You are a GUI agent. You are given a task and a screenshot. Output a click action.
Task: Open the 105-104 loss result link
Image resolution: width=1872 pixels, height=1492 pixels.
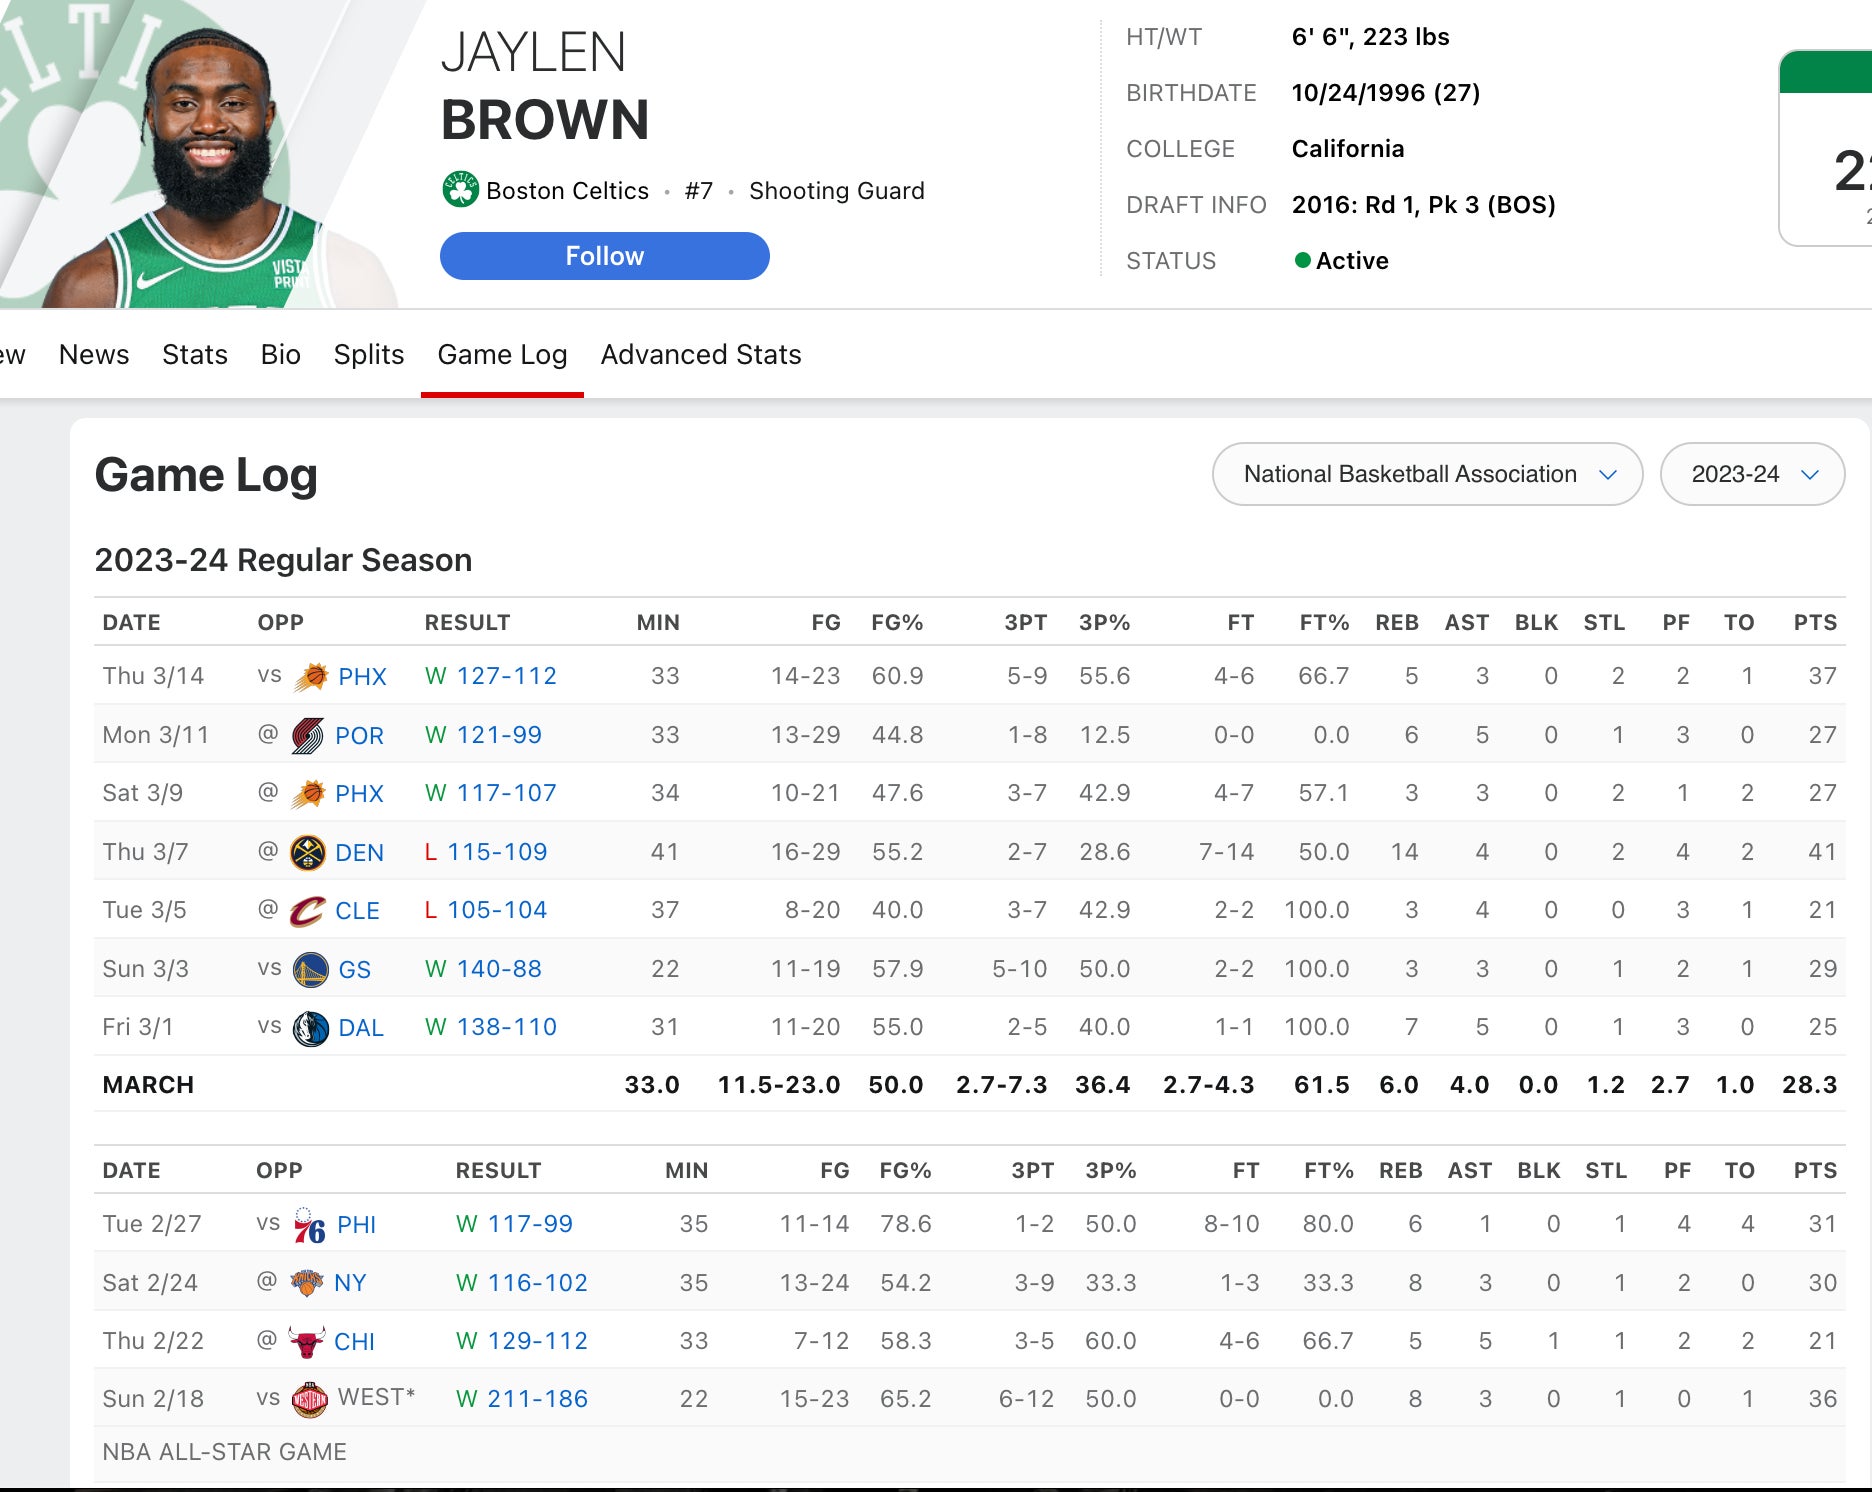point(497,910)
